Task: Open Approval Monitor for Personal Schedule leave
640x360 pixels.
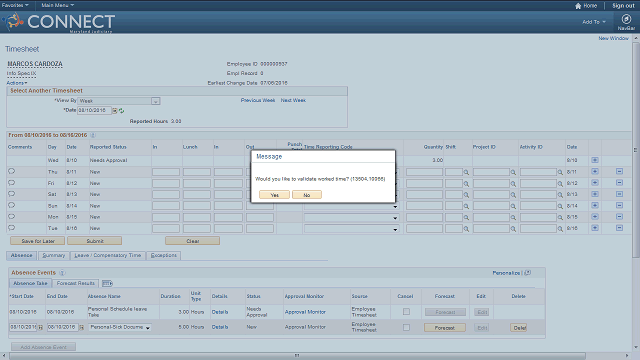Action: 305,312
